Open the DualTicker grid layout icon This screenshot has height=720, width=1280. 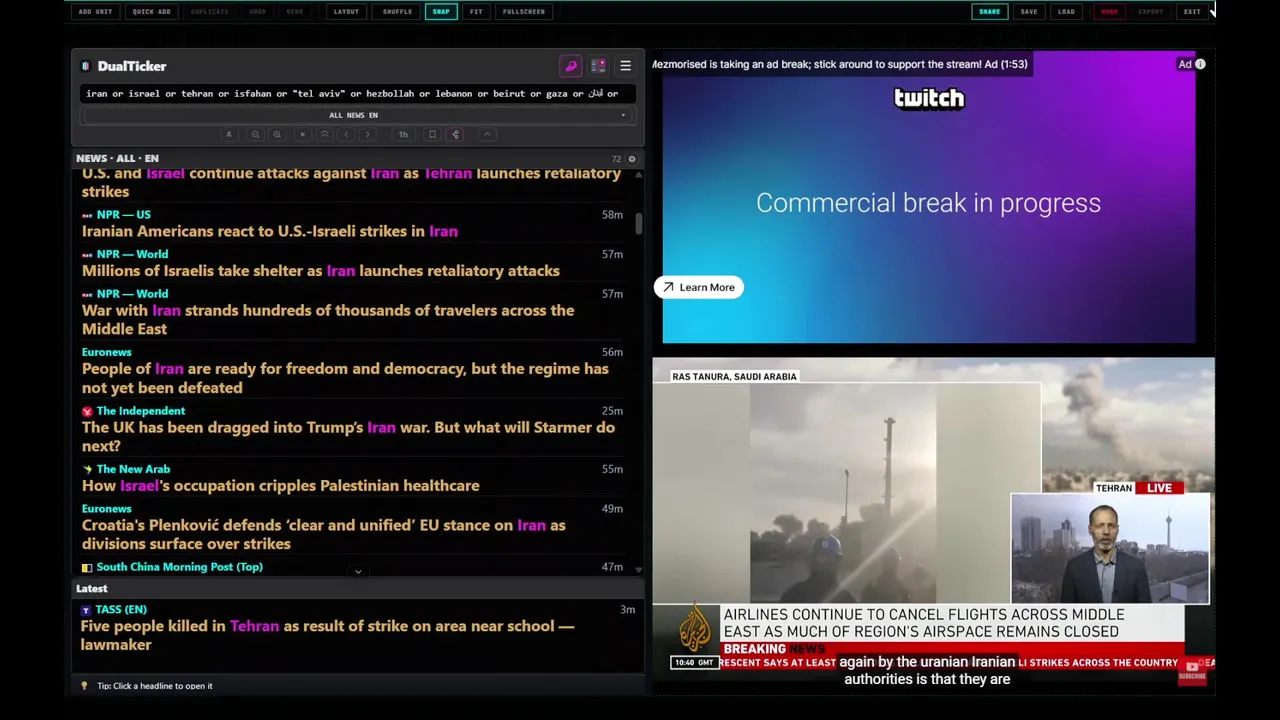coord(598,66)
